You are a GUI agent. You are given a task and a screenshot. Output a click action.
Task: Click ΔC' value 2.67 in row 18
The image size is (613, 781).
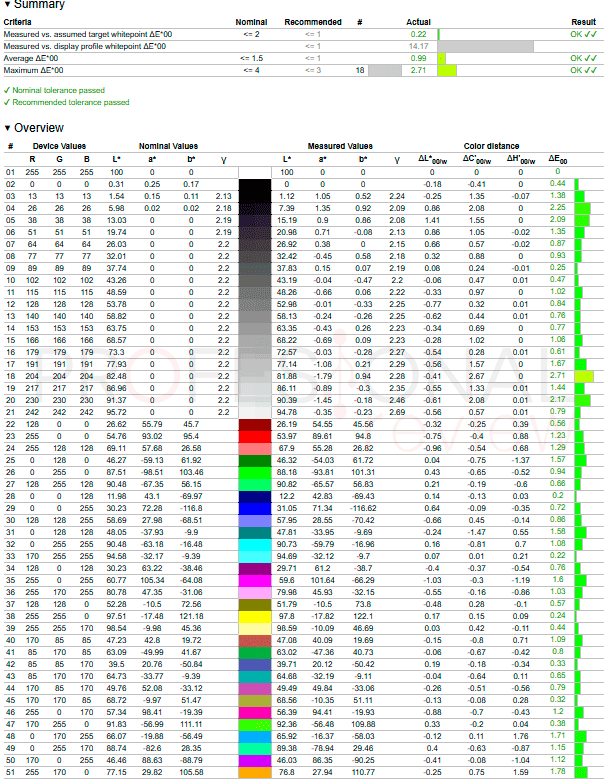[477, 376]
